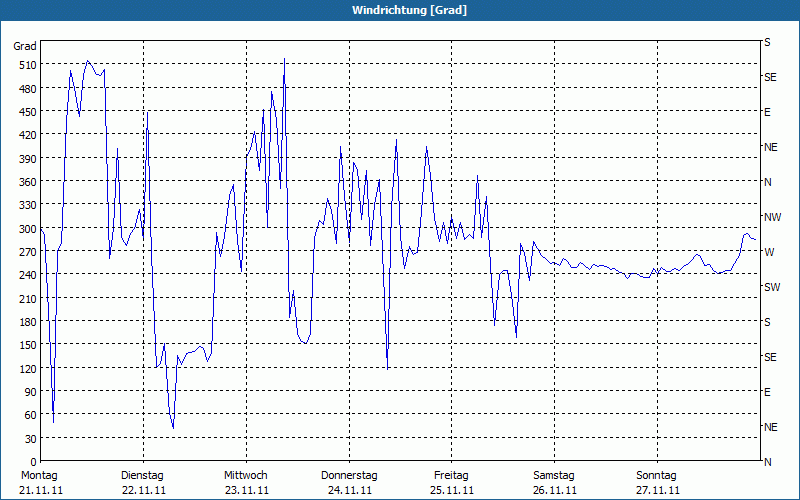Screen dimensions: 800x500
Task: Select the 390 y-axis value
Action: pyautogui.click(x=28, y=159)
